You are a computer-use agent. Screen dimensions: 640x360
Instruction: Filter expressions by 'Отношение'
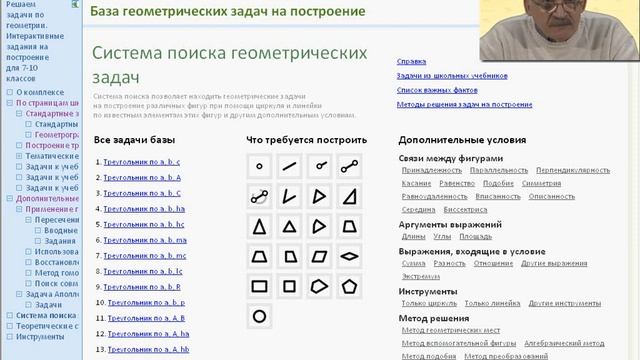(493, 263)
